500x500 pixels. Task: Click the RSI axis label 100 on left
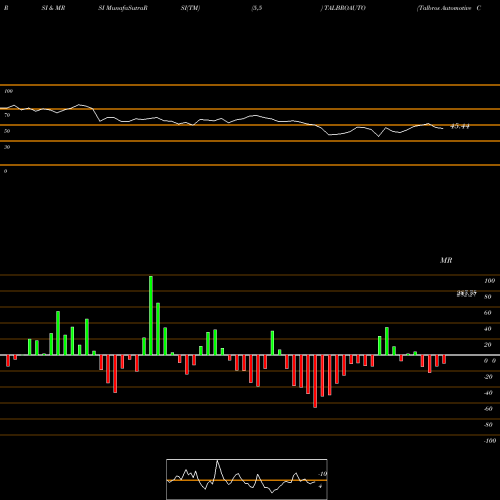pos(8,91)
